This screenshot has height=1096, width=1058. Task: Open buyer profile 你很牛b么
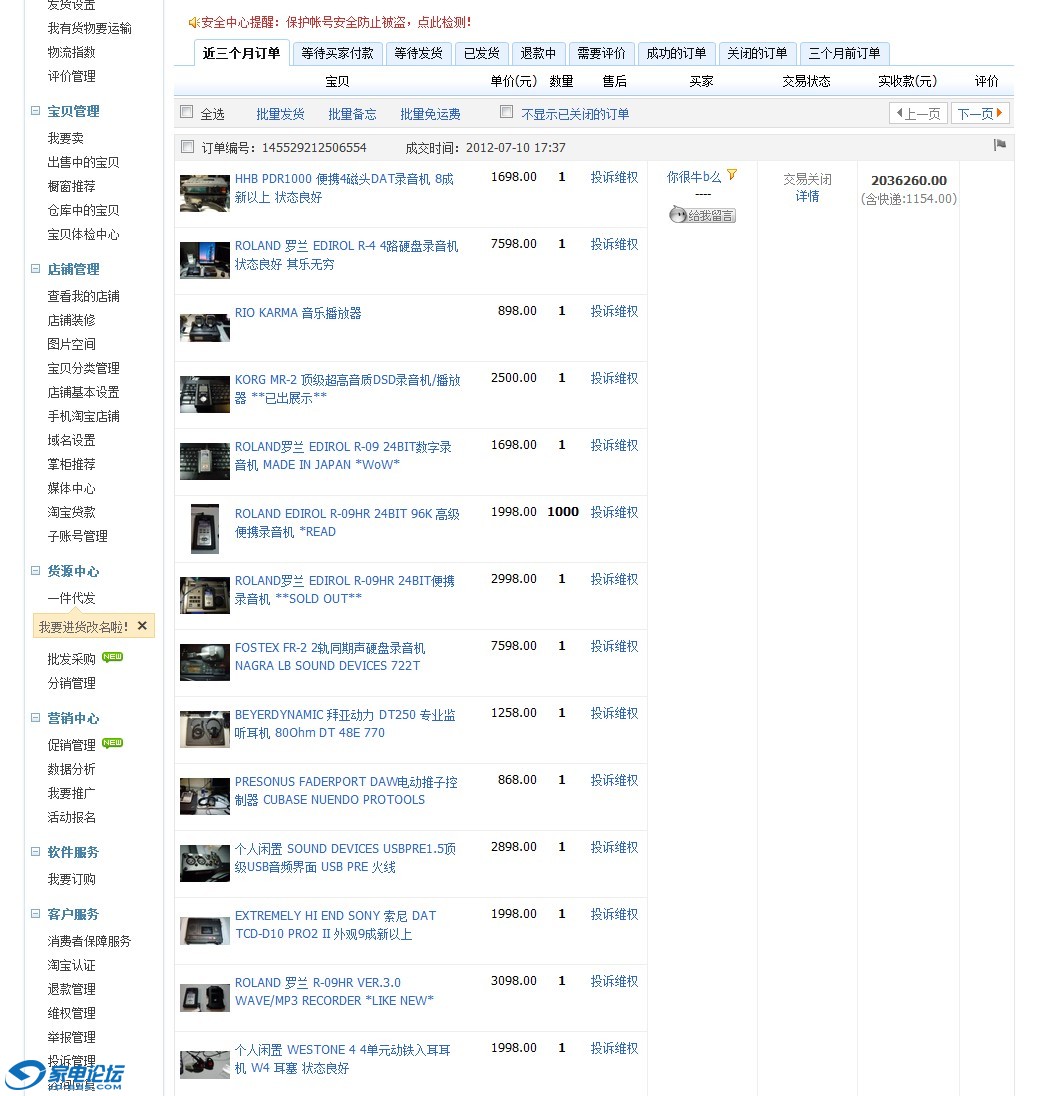pos(693,177)
